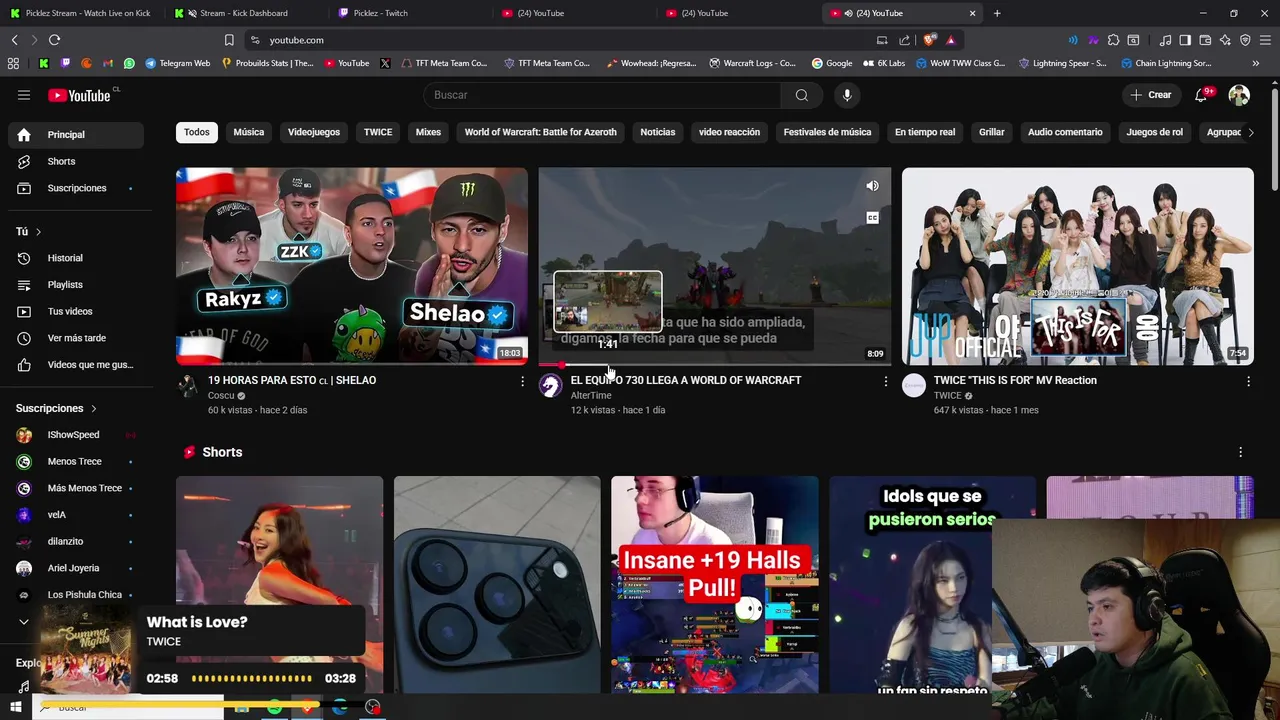Open YouTube notifications bell
The height and width of the screenshot is (720, 1280).
(x=1202, y=95)
